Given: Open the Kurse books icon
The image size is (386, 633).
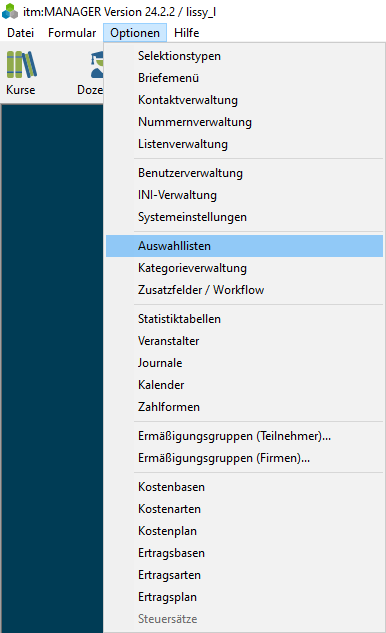Looking at the screenshot, I should (x=21, y=65).
